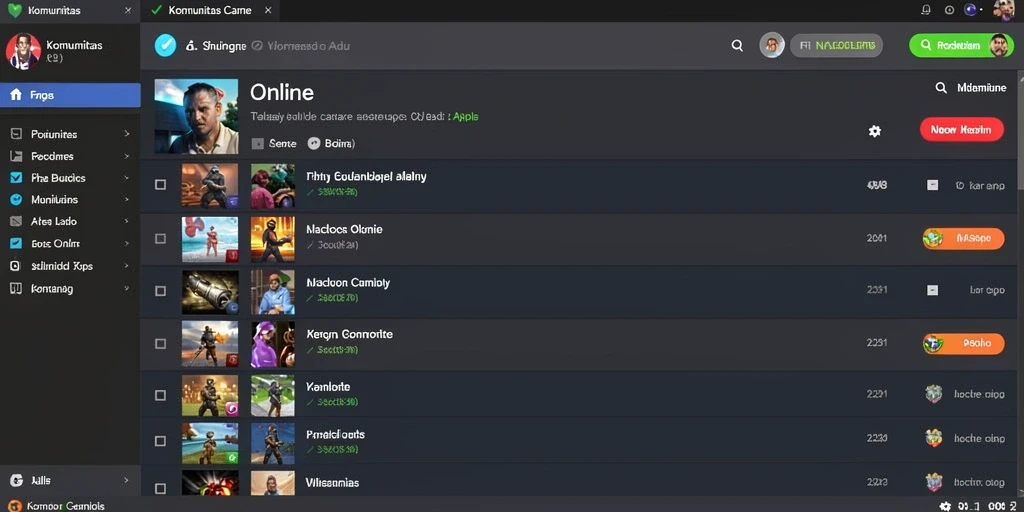
Task: Toggle checkbox for Kerqn Connorite row
Action: 160,344
